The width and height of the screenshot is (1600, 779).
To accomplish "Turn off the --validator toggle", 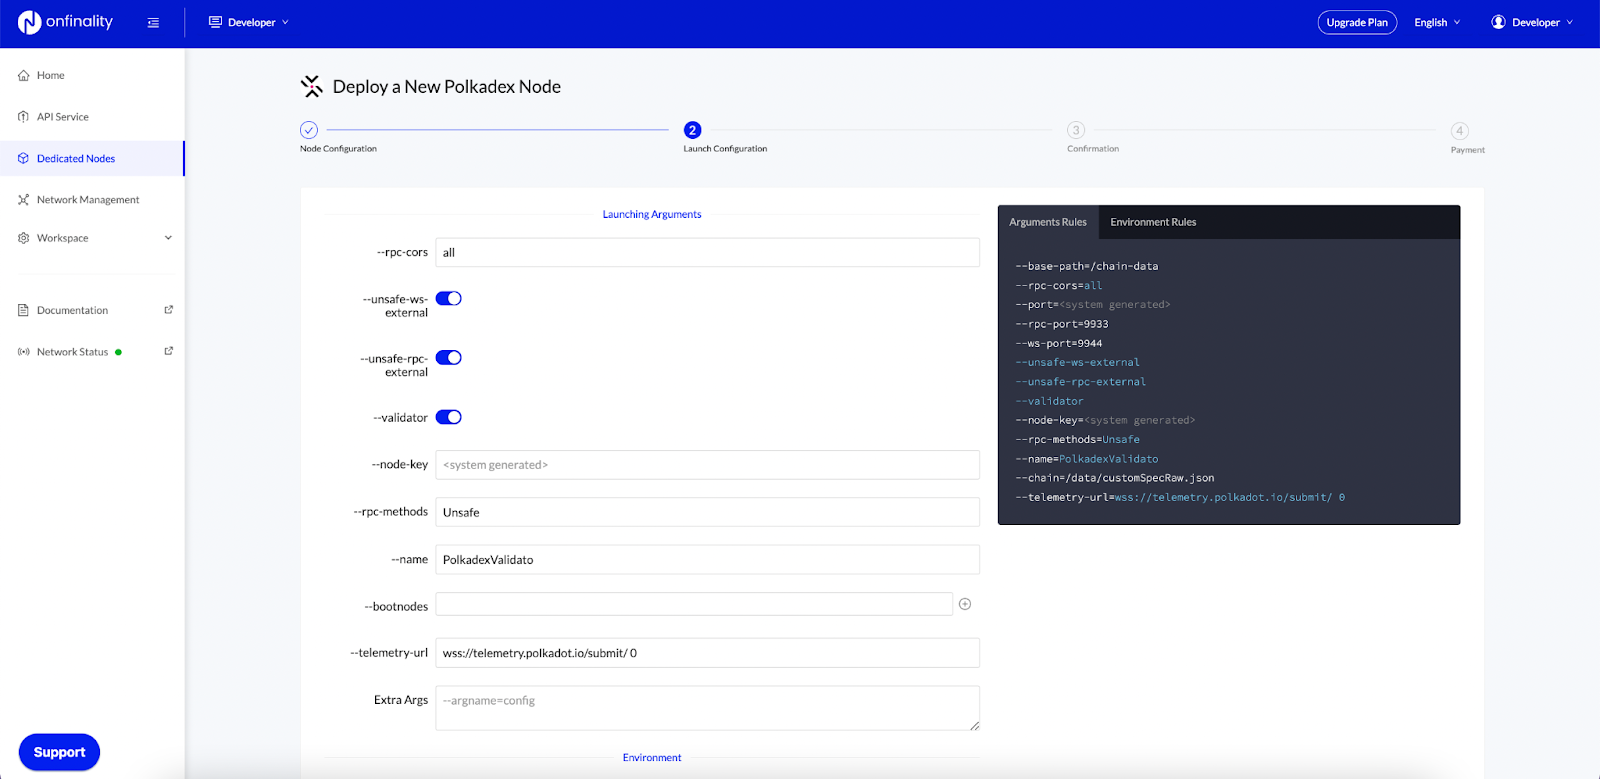I will pyautogui.click(x=448, y=417).
